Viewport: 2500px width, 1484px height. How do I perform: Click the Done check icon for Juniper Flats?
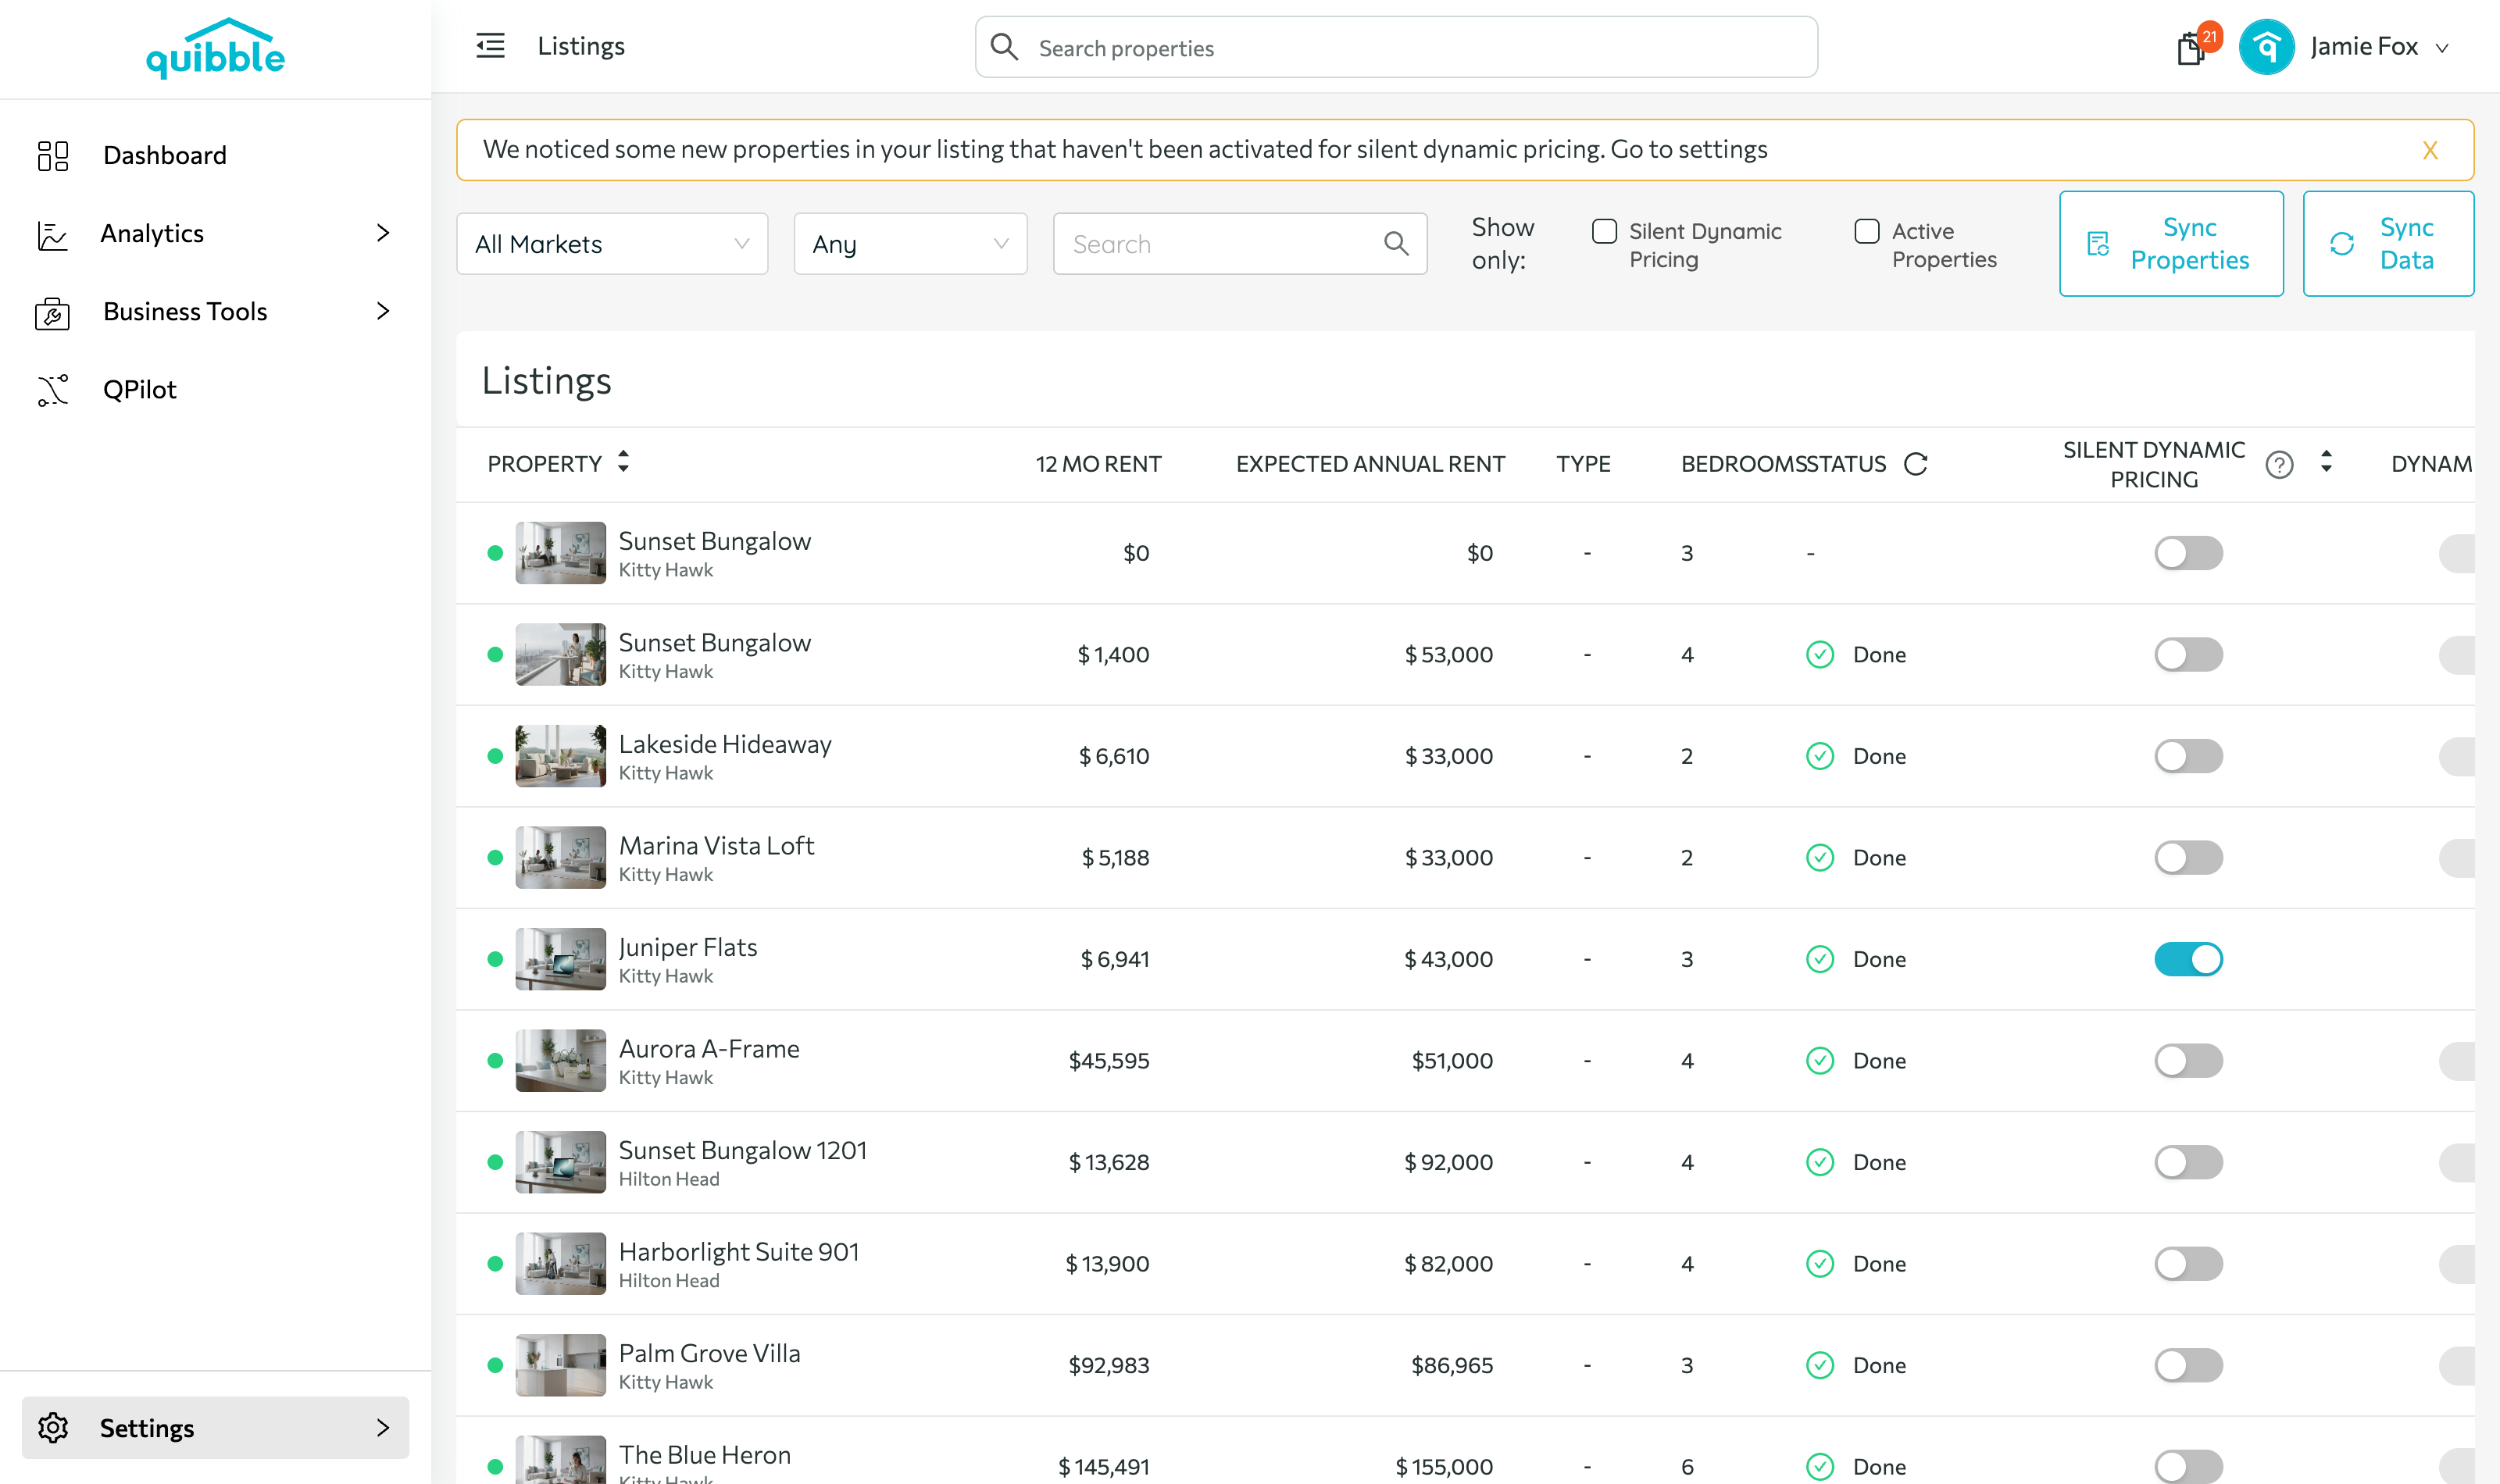pos(1820,959)
